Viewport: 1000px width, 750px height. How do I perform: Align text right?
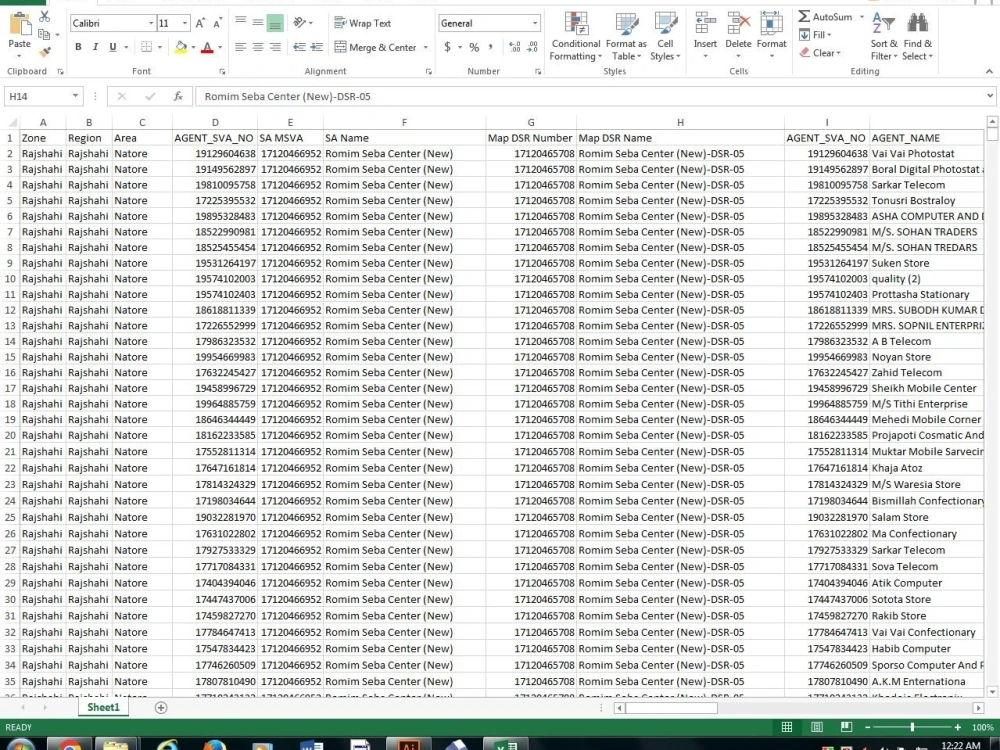click(275, 47)
